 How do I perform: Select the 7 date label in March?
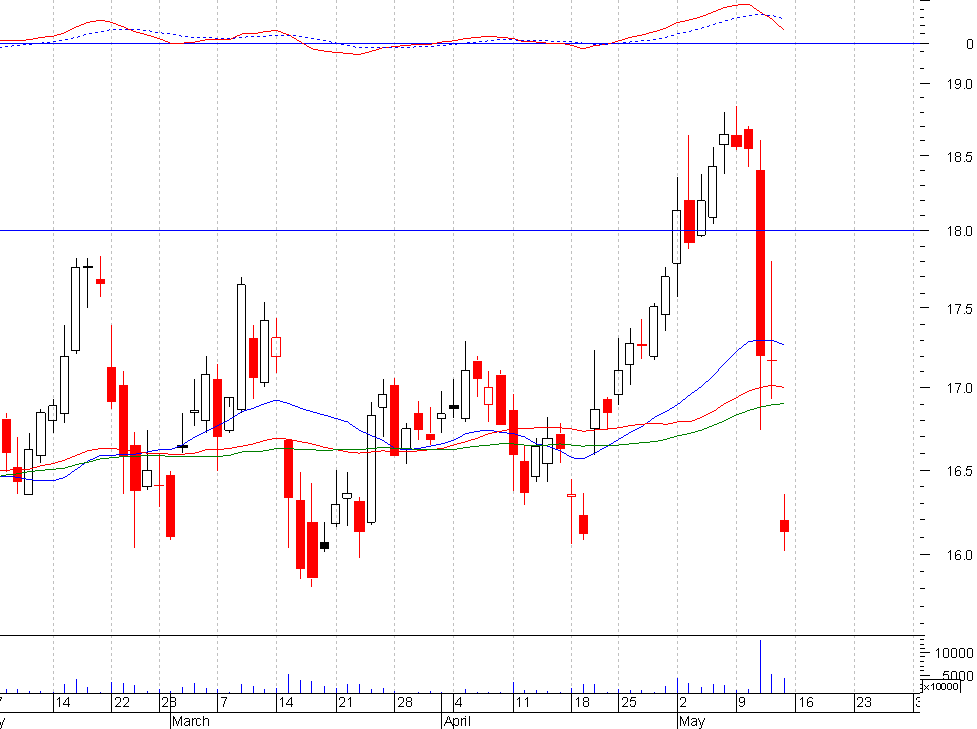tap(224, 703)
